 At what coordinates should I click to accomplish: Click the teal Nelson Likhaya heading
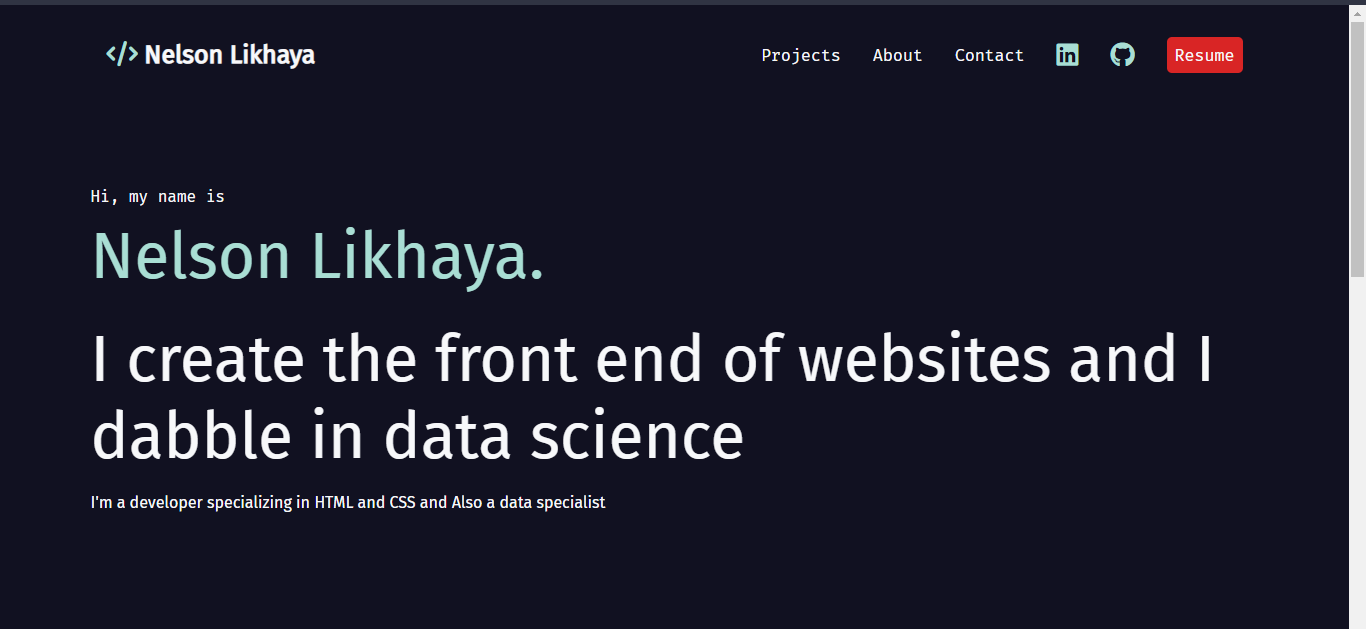tap(317, 256)
